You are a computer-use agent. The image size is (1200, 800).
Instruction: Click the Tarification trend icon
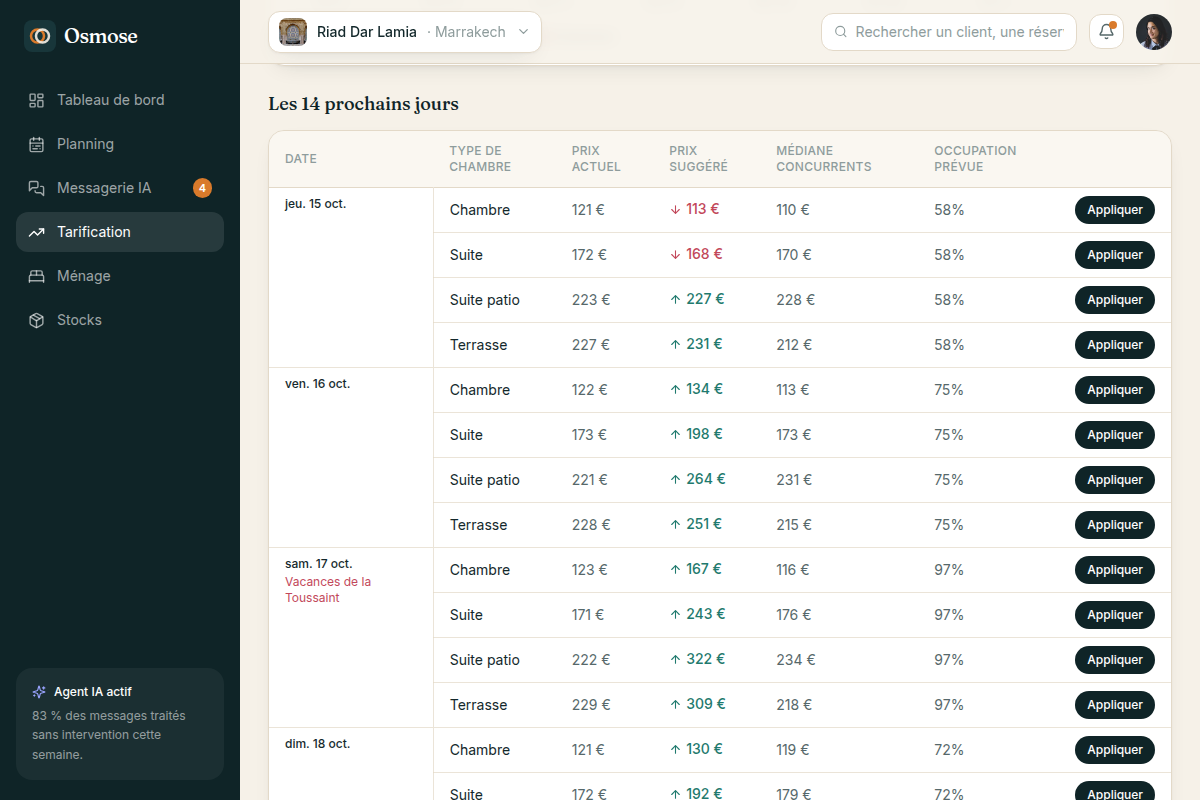pyautogui.click(x=37, y=232)
